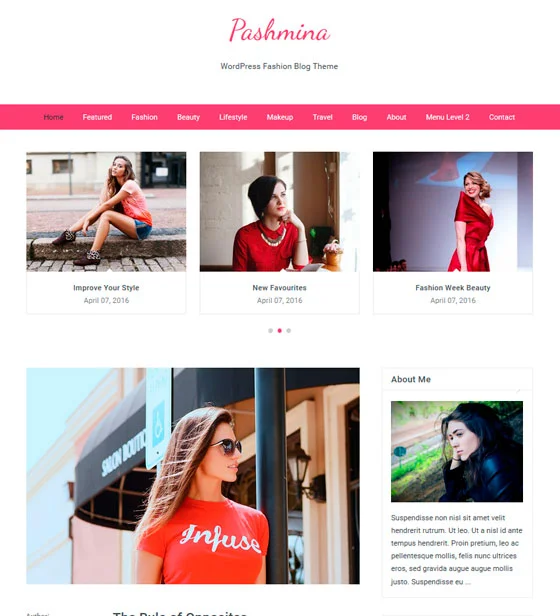
Task: Go to the Fashion menu section
Action: tap(144, 117)
